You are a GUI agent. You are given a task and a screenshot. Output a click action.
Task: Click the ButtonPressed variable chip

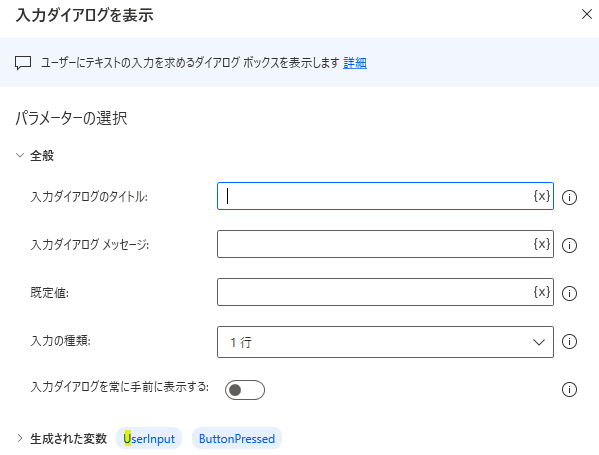pos(237,439)
